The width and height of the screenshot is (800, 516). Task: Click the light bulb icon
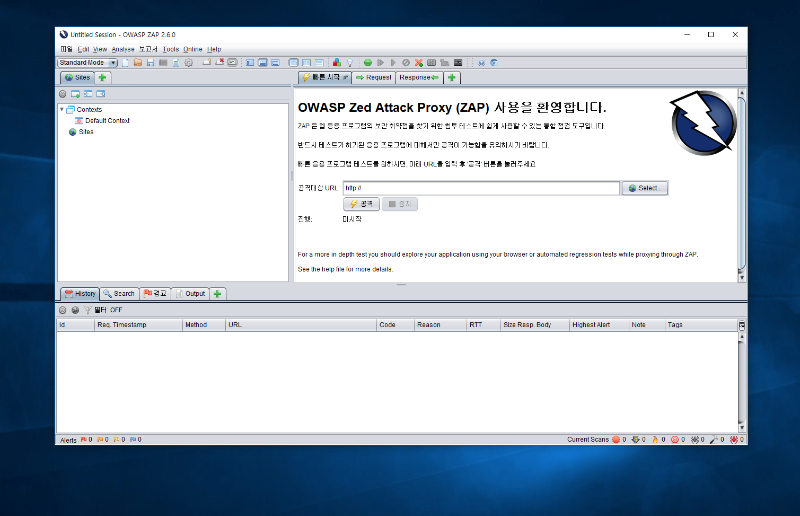coord(350,63)
